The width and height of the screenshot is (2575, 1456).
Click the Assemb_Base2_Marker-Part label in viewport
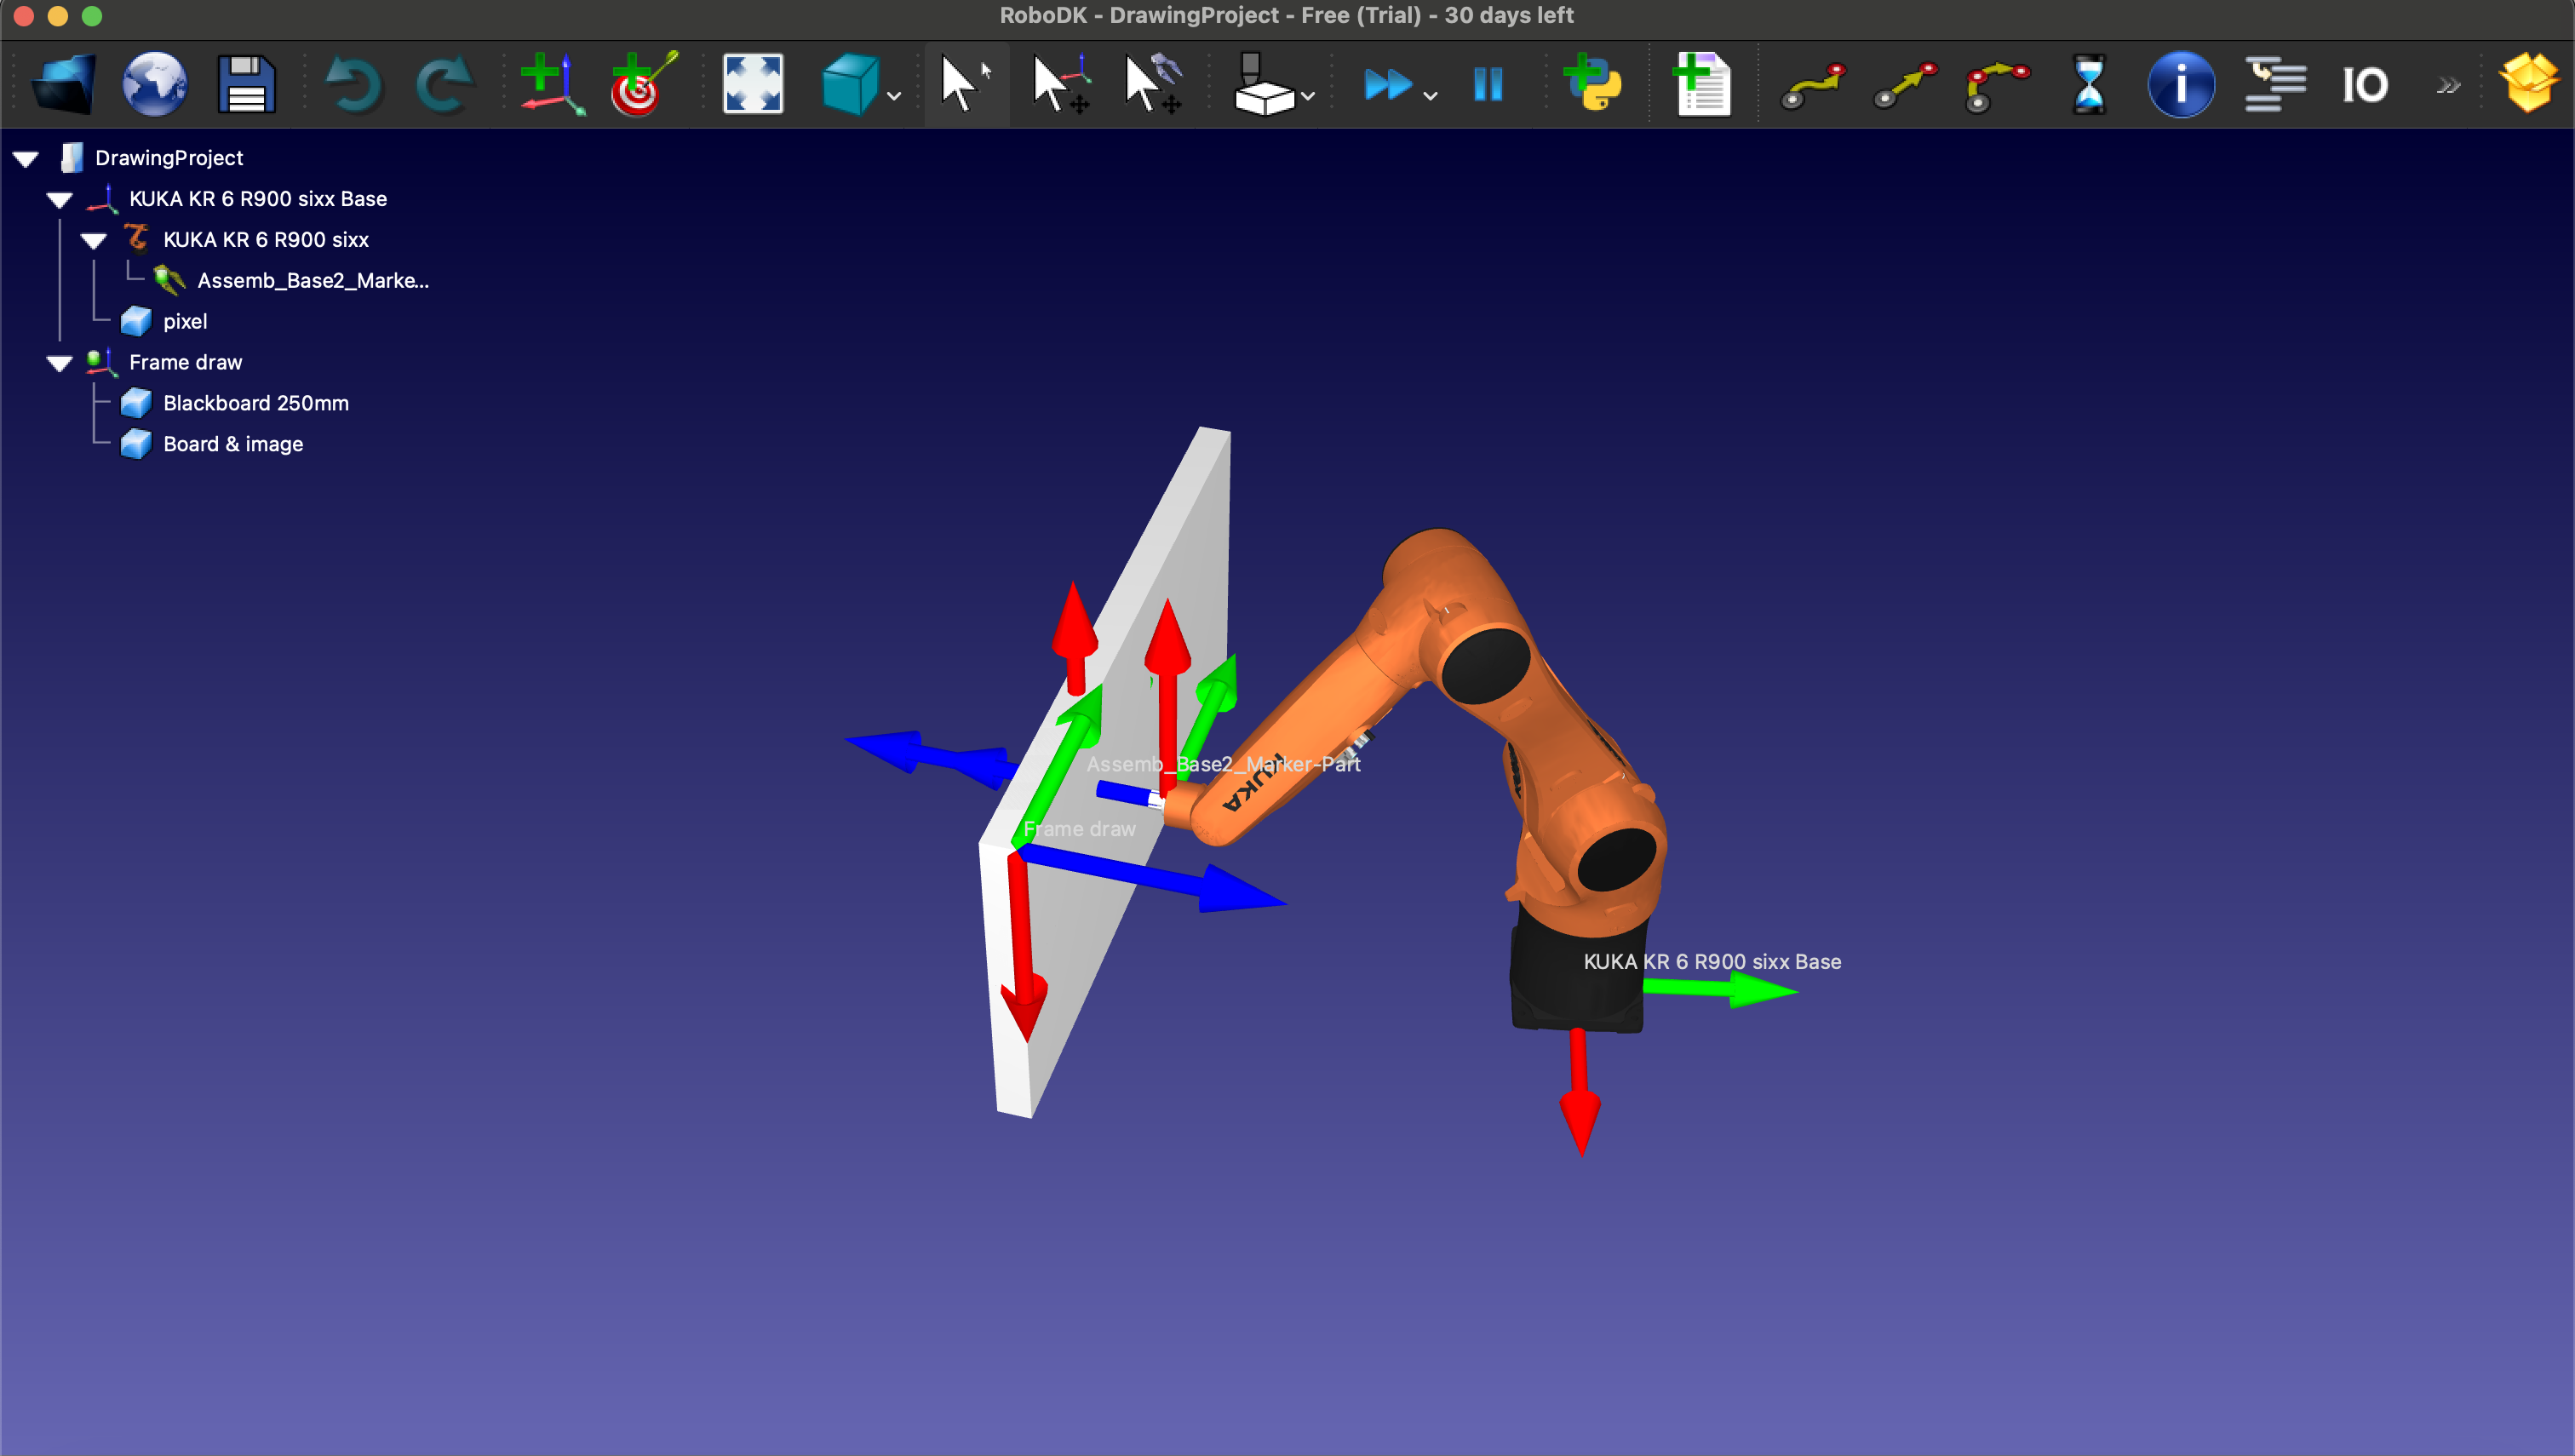point(1223,764)
